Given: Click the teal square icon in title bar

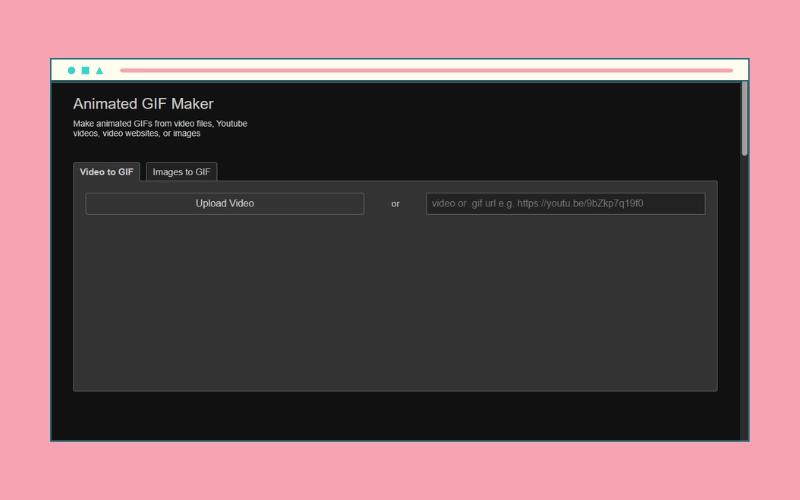Looking at the screenshot, I should [85, 71].
